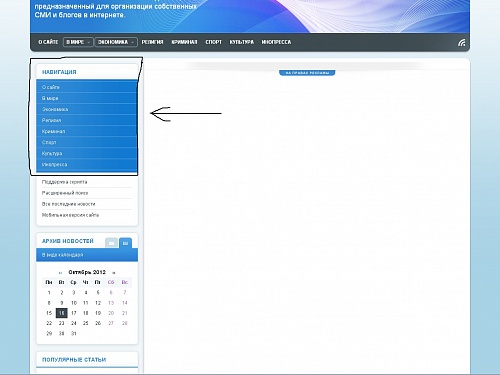
Task: Open ИНОПРЕССА in the top menu bar
Action: pyautogui.click(x=276, y=42)
